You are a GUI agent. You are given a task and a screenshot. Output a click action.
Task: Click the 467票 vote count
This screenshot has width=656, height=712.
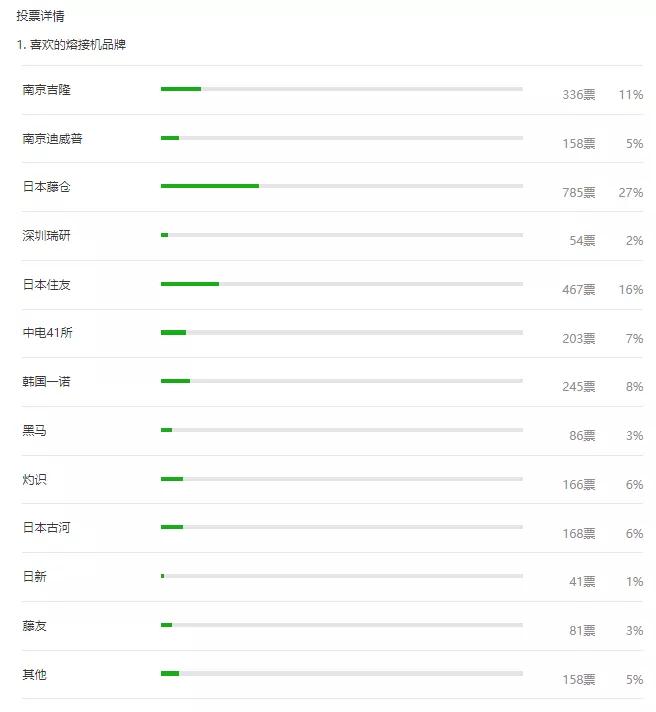(578, 290)
